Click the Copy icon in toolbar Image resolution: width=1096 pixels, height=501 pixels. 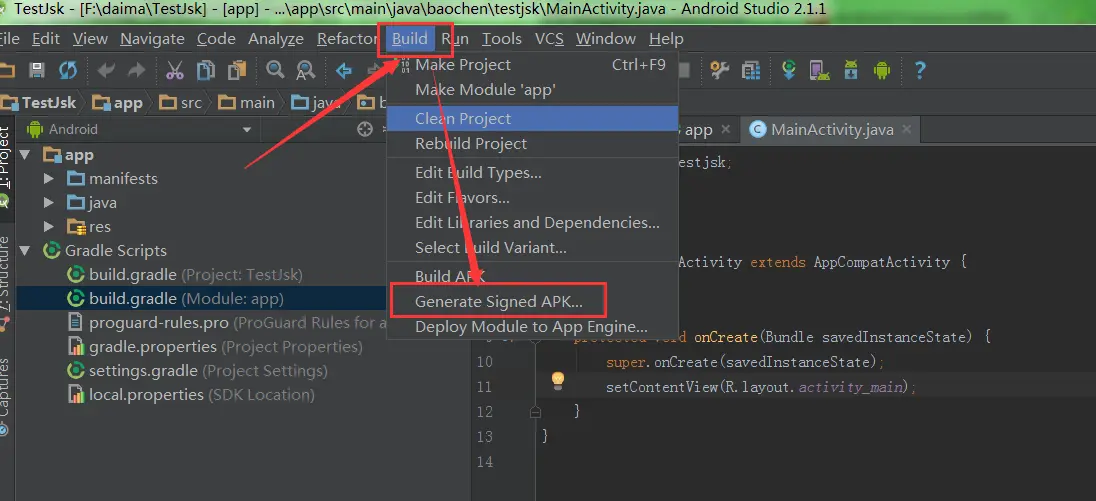click(206, 70)
